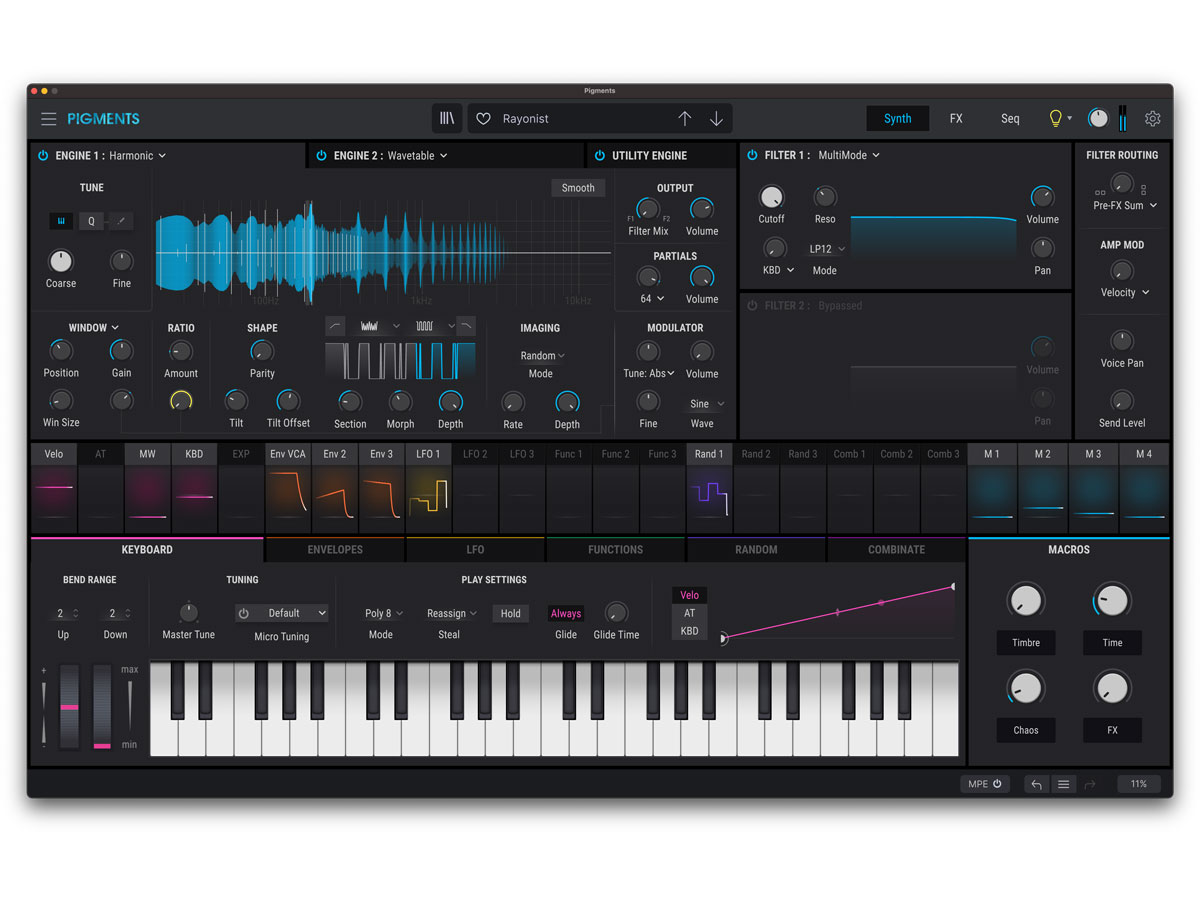Image resolution: width=1200 pixels, height=900 pixels.
Task: Click the Parity shape knob
Action: click(262, 351)
